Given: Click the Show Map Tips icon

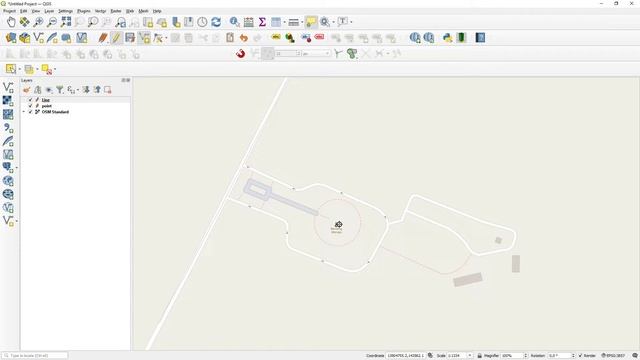Looking at the screenshot, I should (x=311, y=22).
